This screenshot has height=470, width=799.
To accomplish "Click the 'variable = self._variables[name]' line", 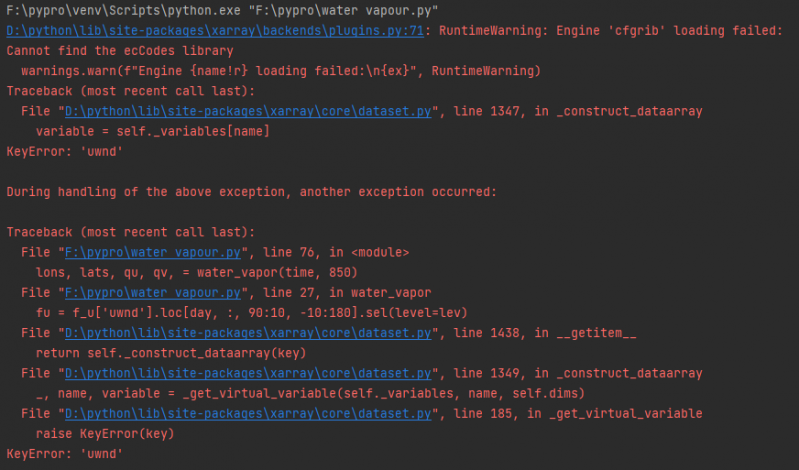I will tap(152, 131).
